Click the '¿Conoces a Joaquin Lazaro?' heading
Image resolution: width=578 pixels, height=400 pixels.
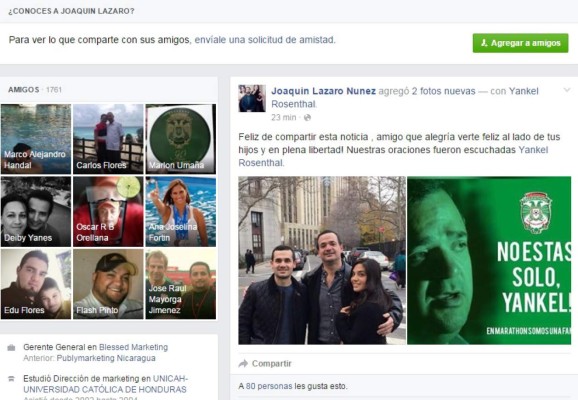click(71, 11)
